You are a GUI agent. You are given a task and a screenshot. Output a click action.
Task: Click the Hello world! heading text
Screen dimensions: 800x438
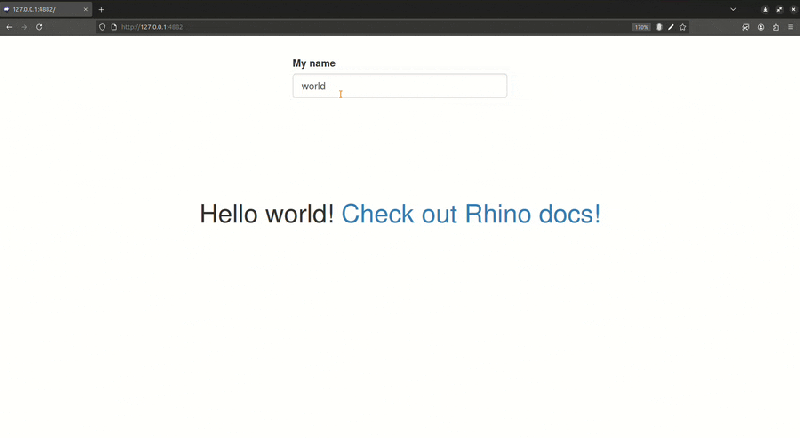pos(266,213)
